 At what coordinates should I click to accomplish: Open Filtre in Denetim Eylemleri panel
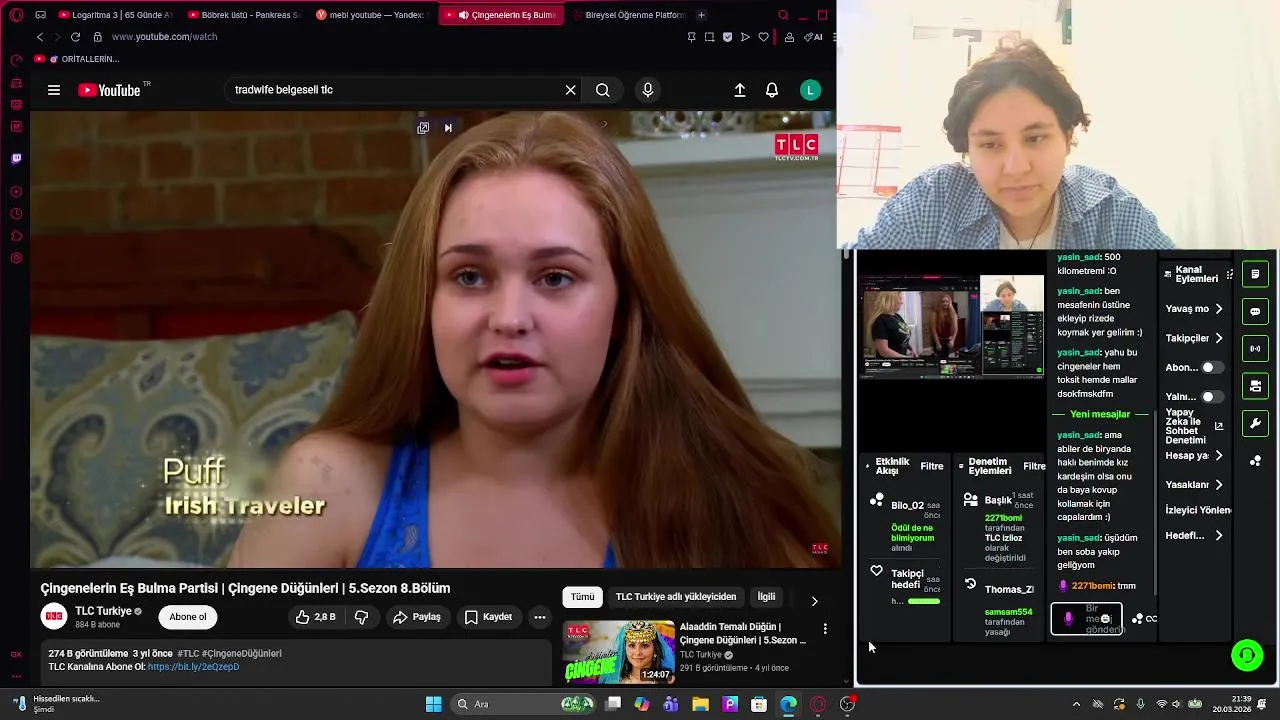pos(1035,466)
